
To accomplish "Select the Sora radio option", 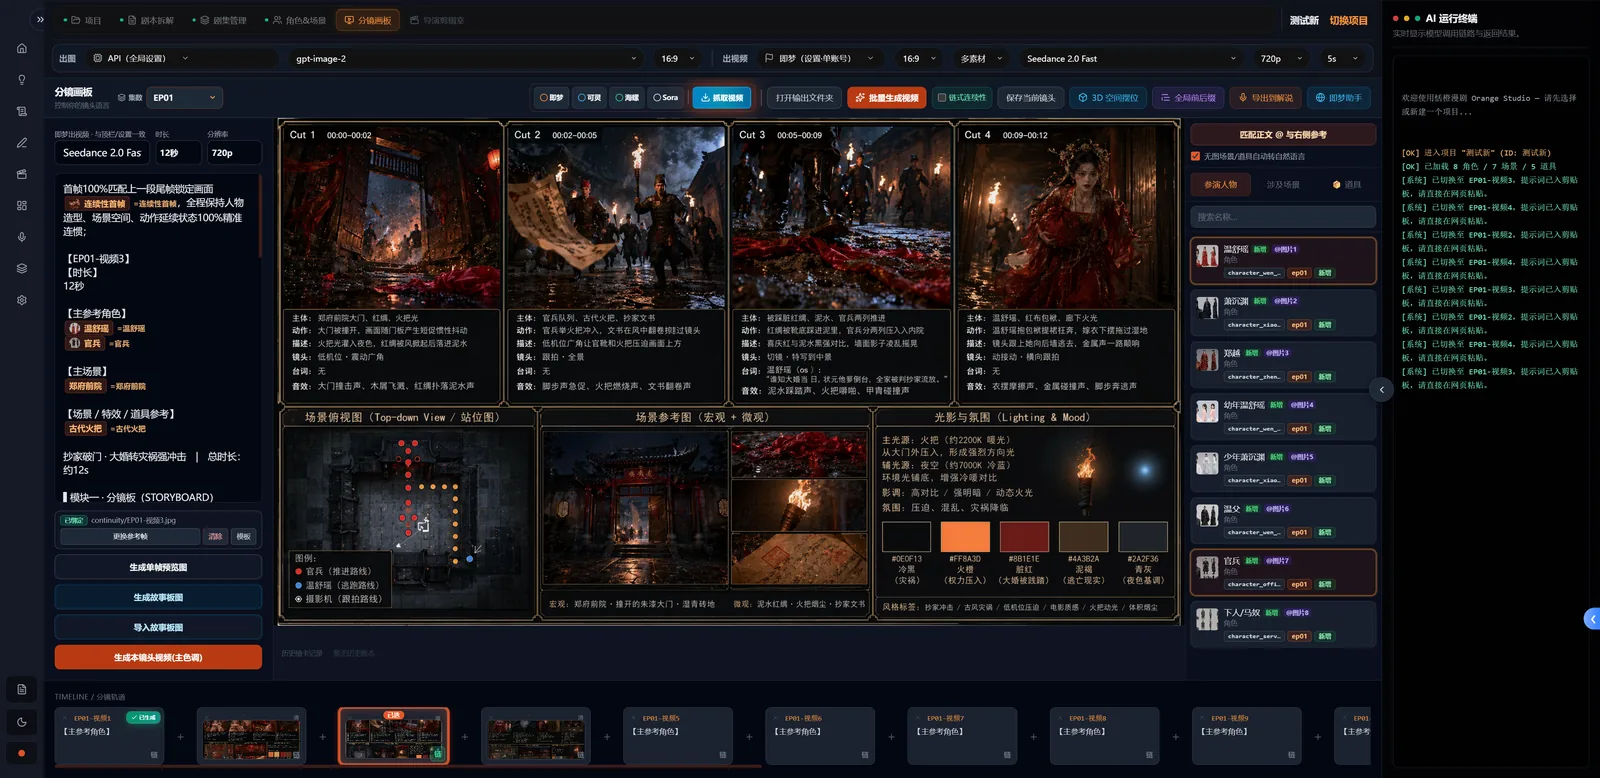I will tap(666, 98).
